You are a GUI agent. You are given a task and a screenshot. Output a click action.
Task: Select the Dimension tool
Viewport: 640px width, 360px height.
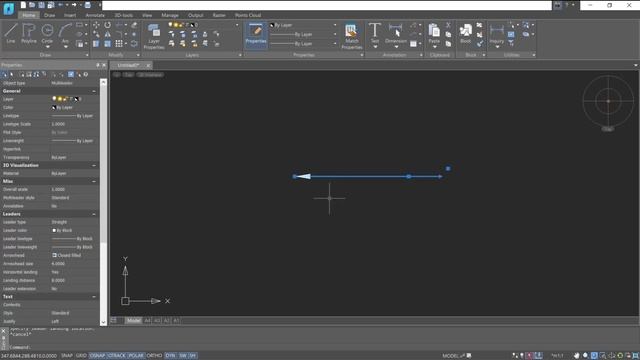[x=396, y=32]
